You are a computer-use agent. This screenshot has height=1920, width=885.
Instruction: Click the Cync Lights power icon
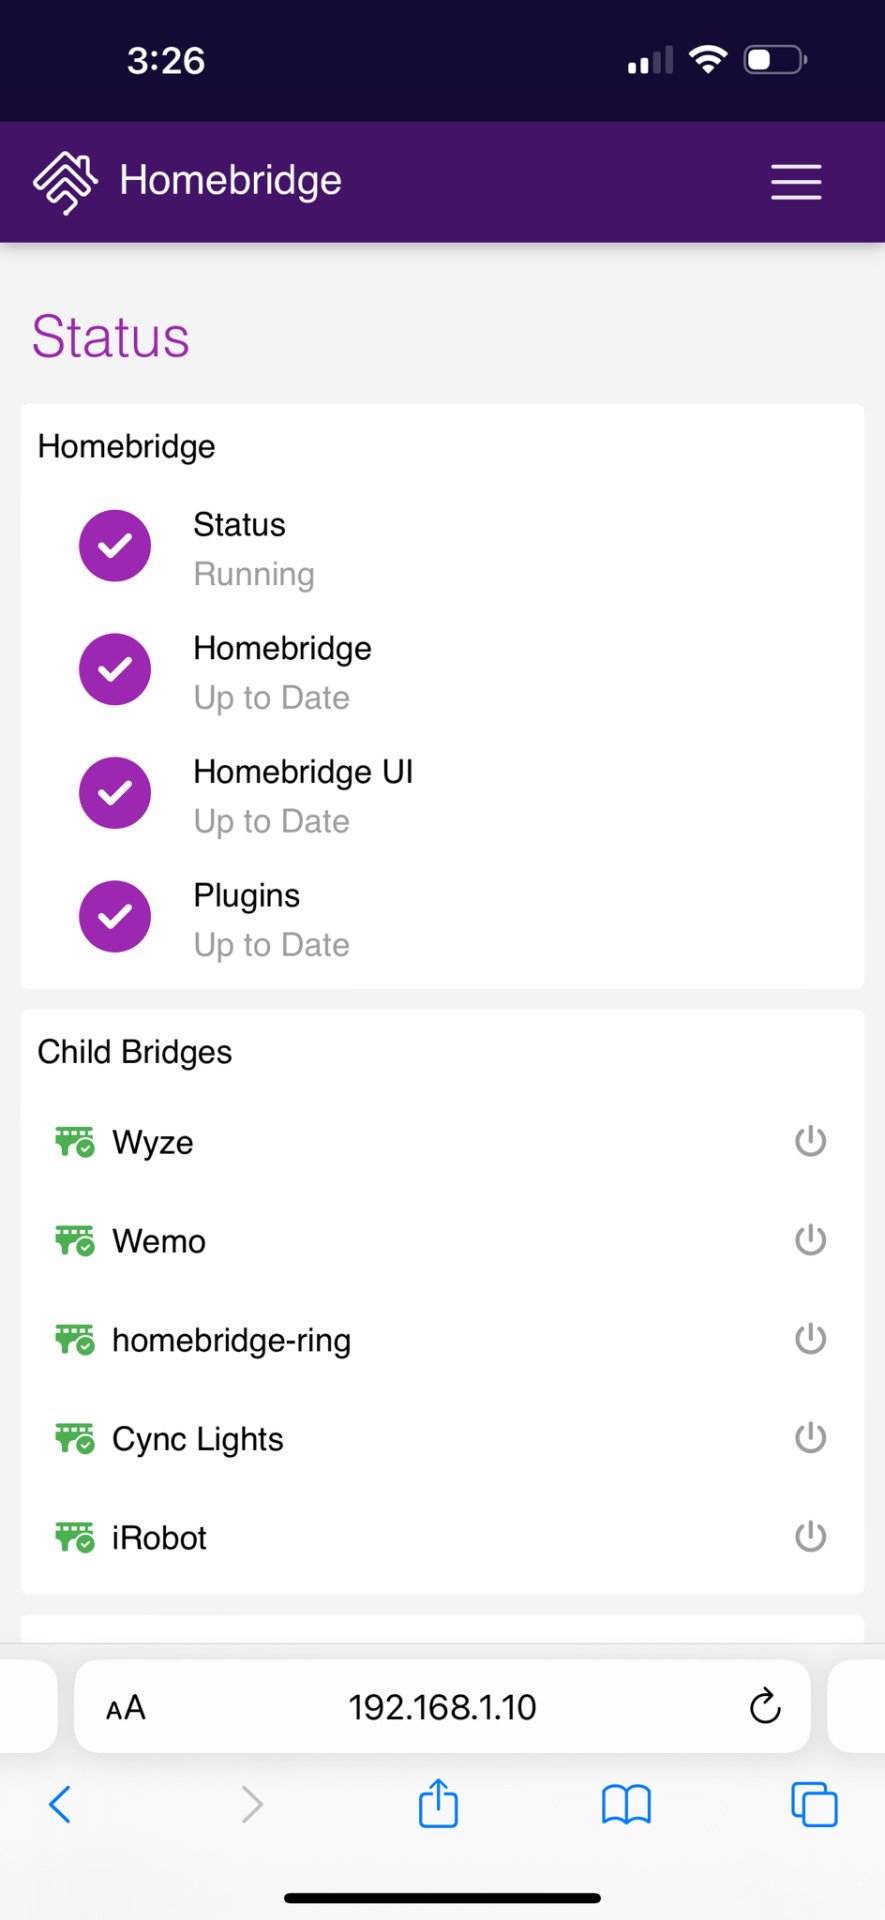[810, 1438]
